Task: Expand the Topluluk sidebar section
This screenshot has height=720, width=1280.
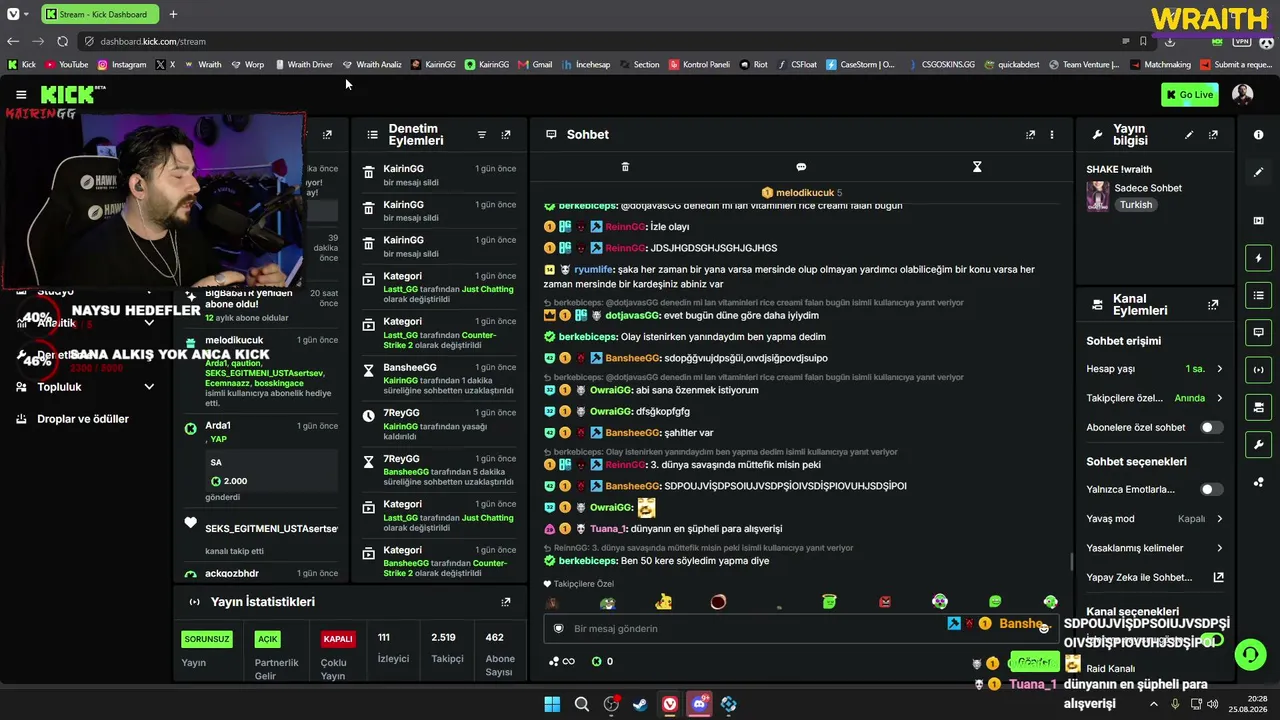Action: pyautogui.click(x=148, y=387)
